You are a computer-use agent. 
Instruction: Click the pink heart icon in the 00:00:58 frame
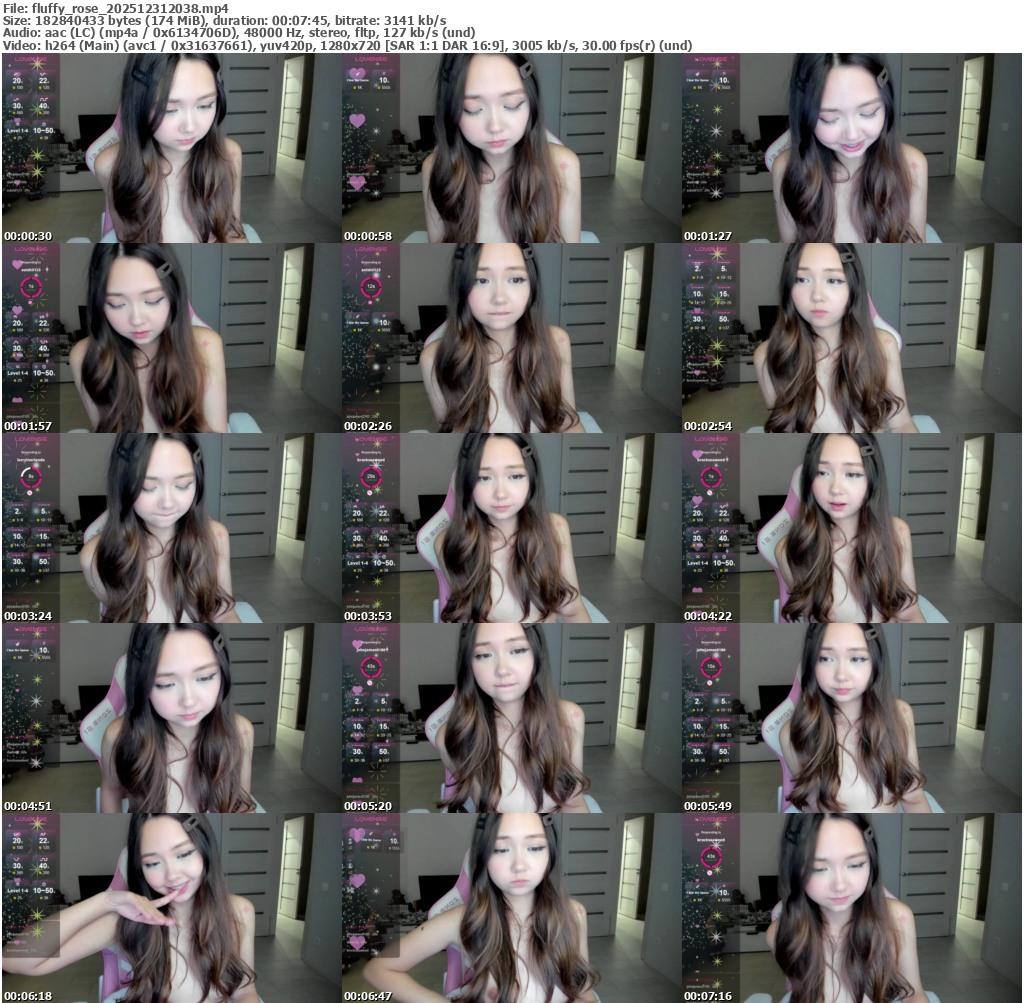point(357,121)
